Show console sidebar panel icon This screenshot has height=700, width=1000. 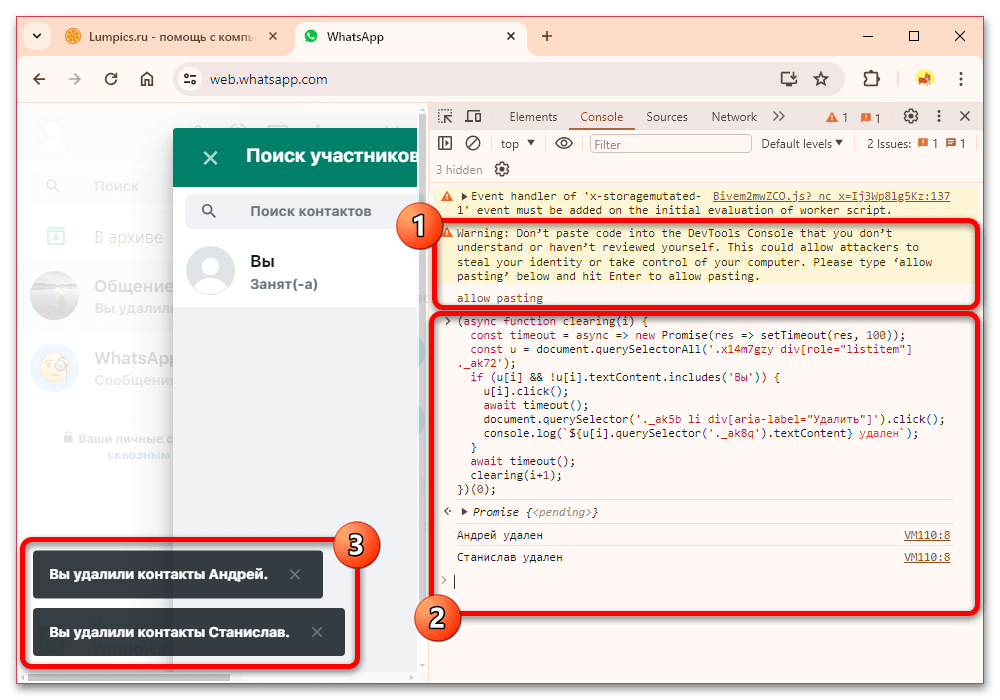(445, 143)
